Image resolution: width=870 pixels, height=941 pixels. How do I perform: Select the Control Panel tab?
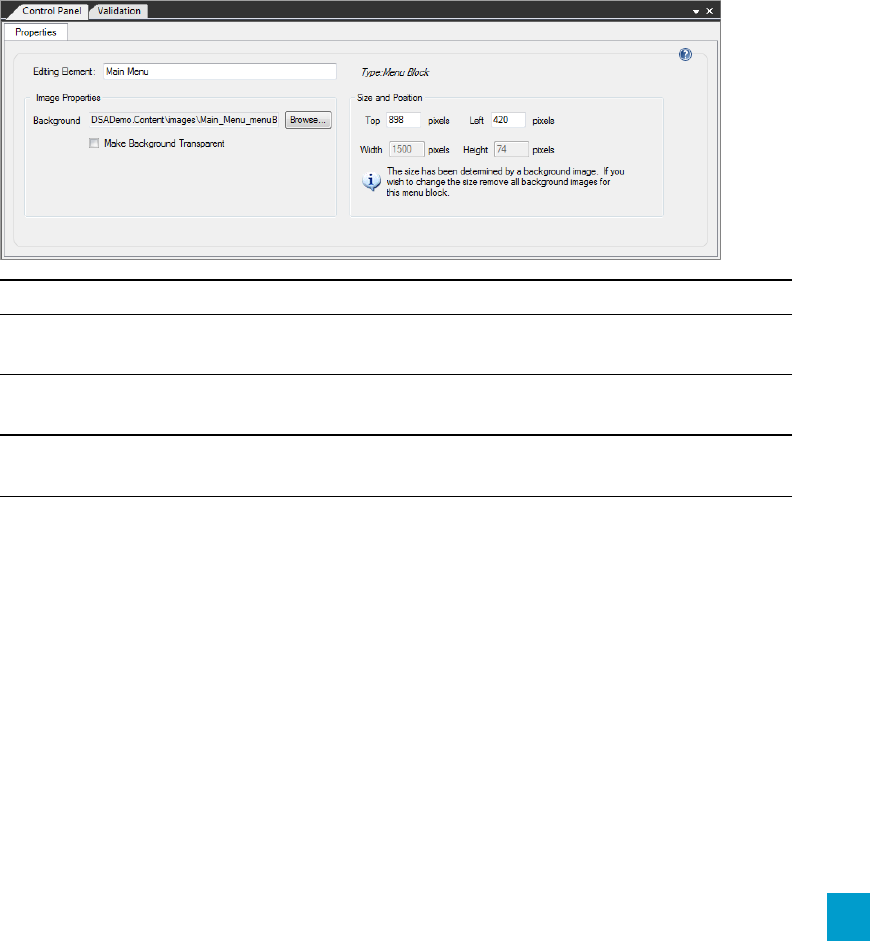click(51, 11)
